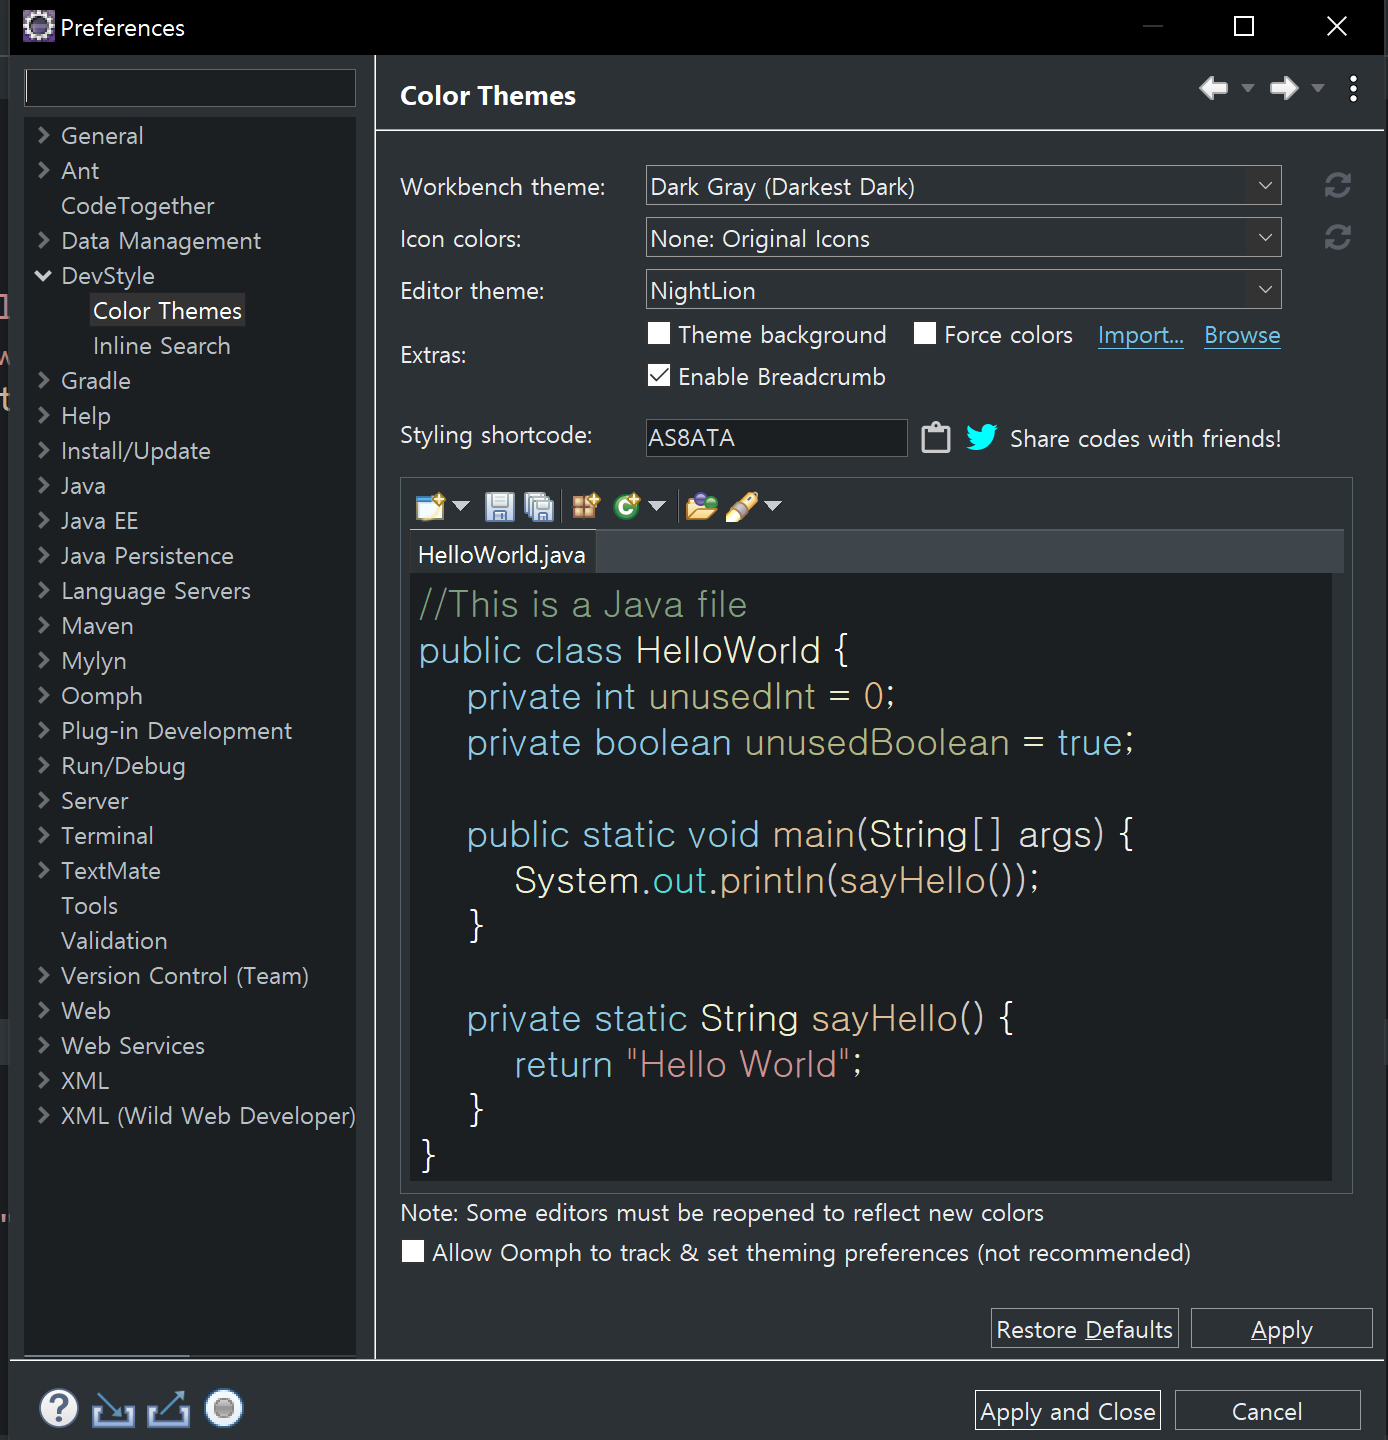Expand the Version Control (Team) node
Image resolution: width=1388 pixels, height=1440 pixels.
point(43,975)
